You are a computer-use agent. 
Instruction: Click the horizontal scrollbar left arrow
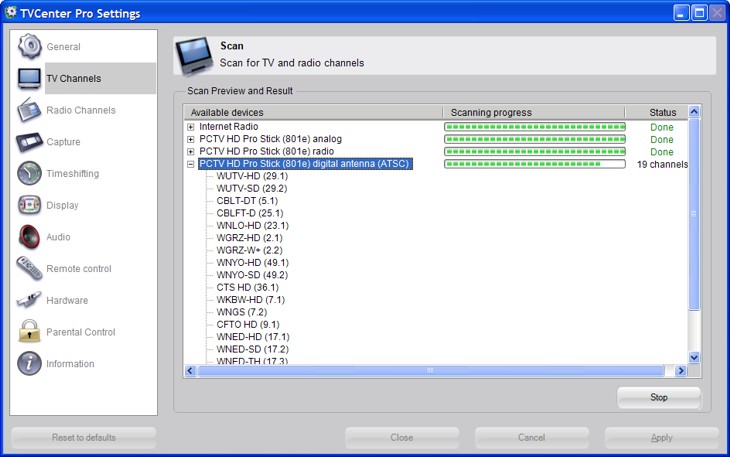(x=190, y=370)
